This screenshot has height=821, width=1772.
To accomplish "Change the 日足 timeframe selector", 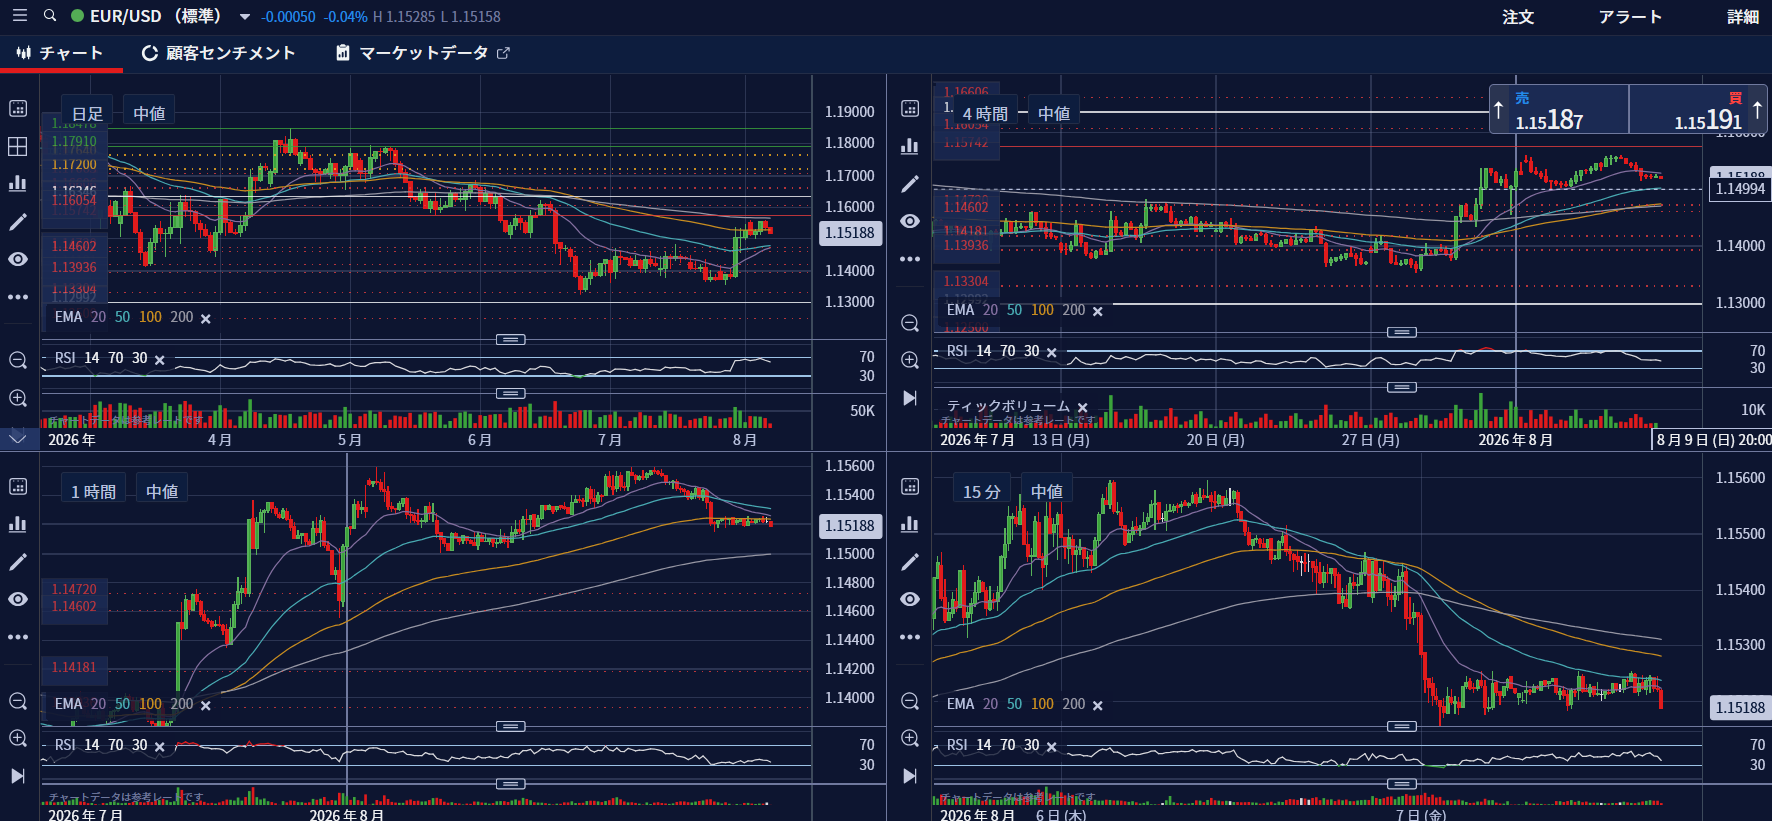I will tap(87, 113).
